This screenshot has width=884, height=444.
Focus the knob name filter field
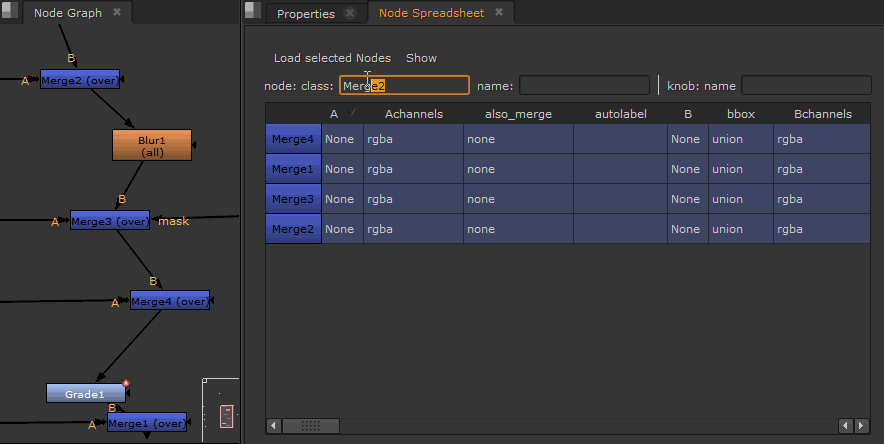[805, 86]
